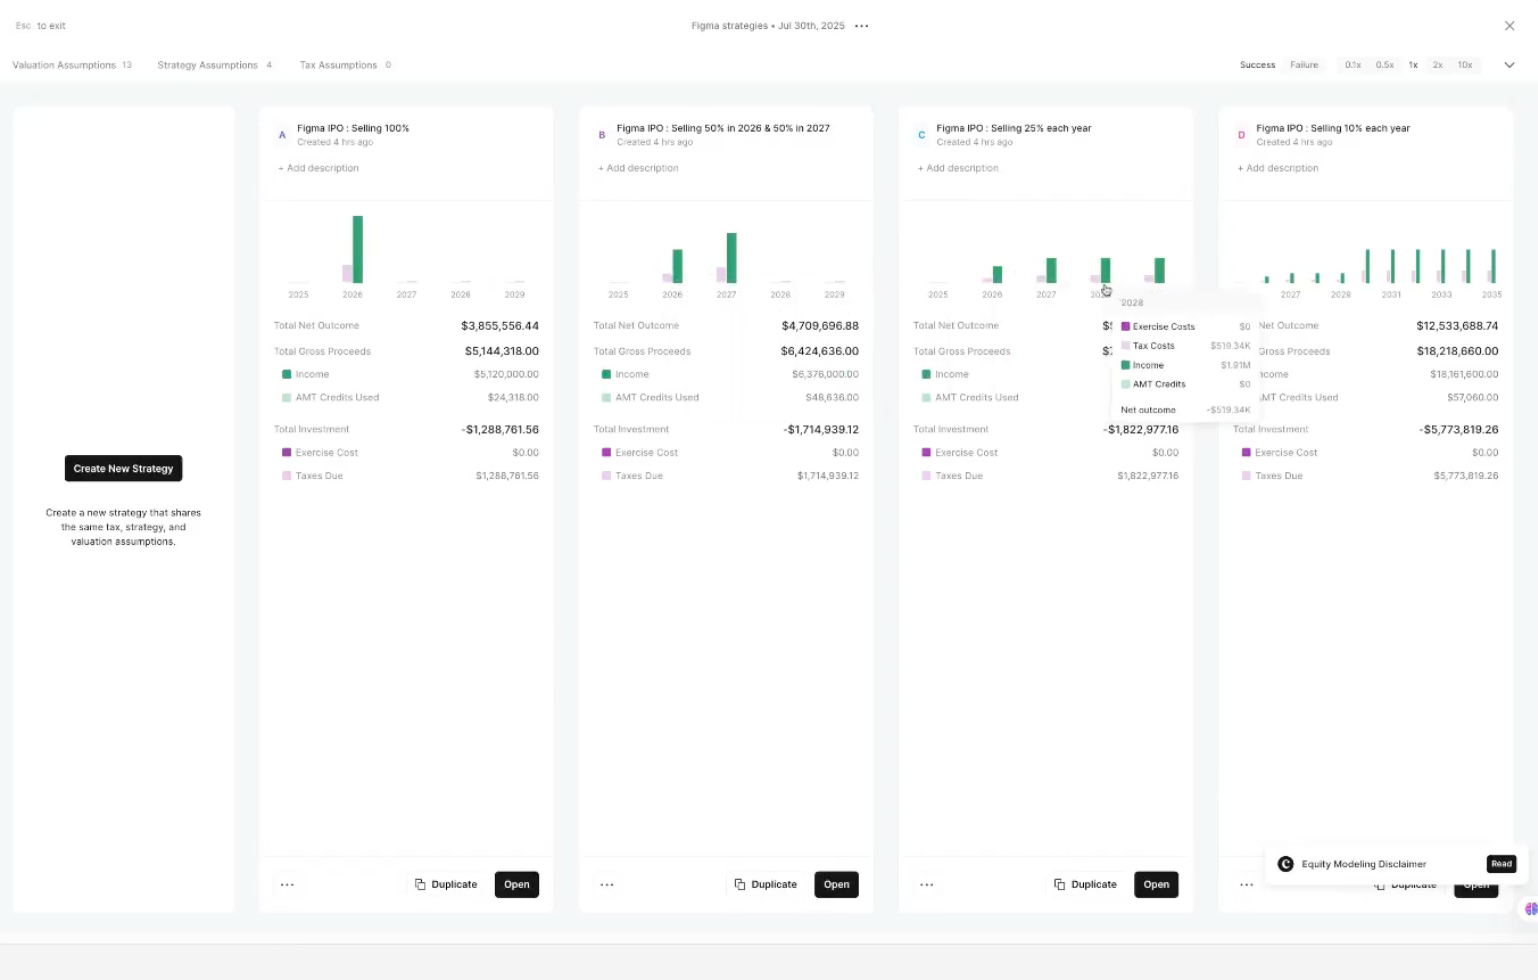
Task: Open the Tax Assumptions tab
Action: point(345,65)
